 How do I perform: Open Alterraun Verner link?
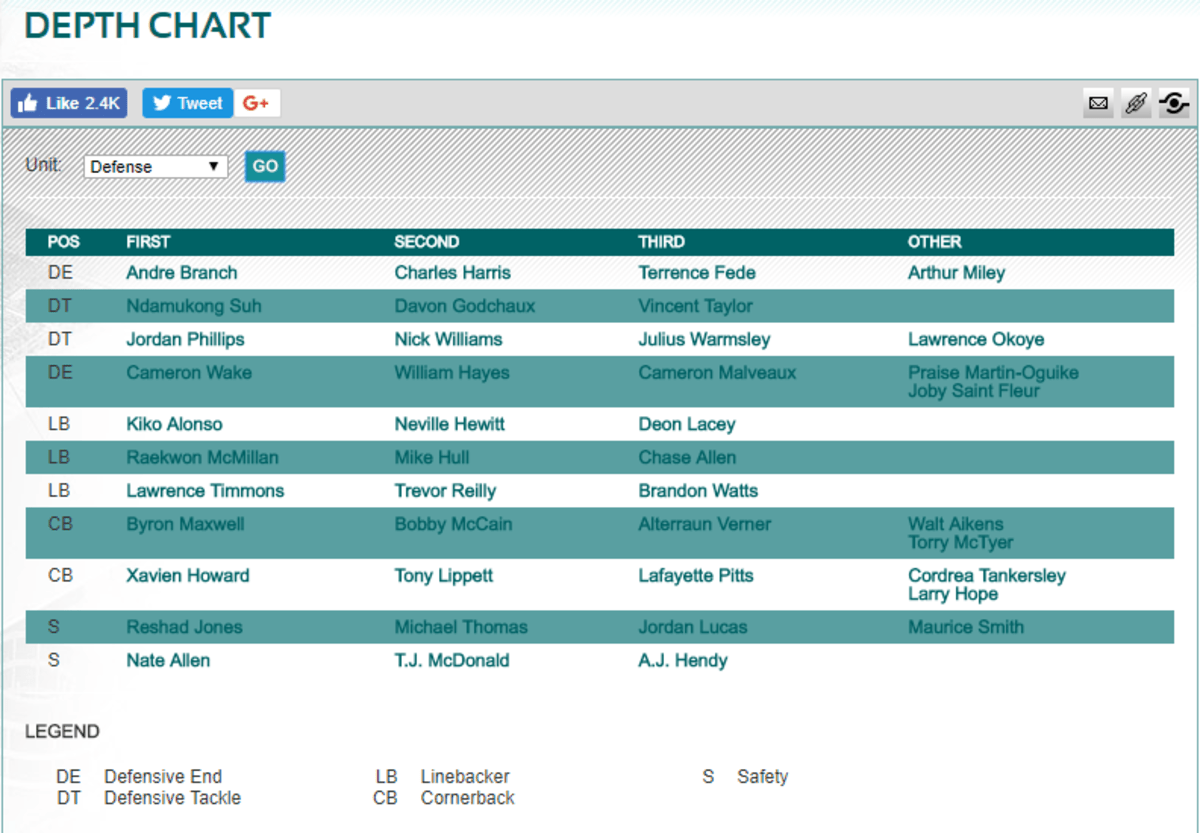[x=705, y=524]
